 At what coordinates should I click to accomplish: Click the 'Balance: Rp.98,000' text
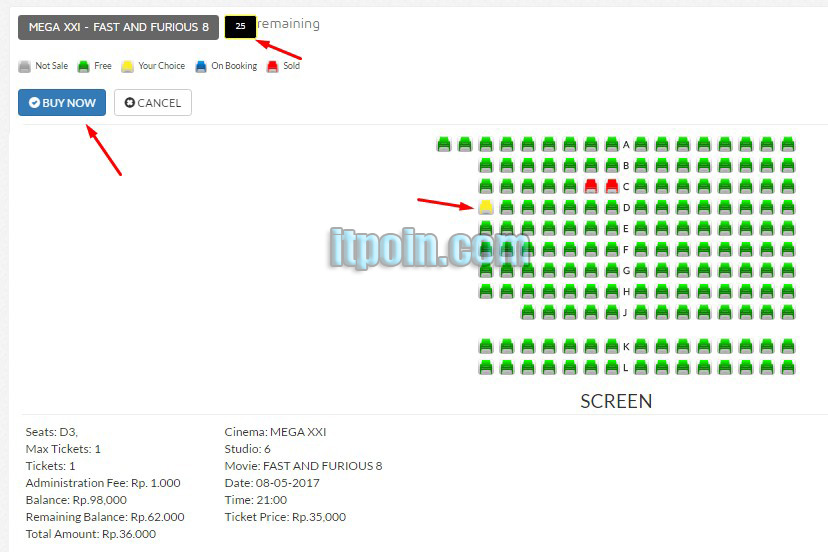click(x=76, y=500)
